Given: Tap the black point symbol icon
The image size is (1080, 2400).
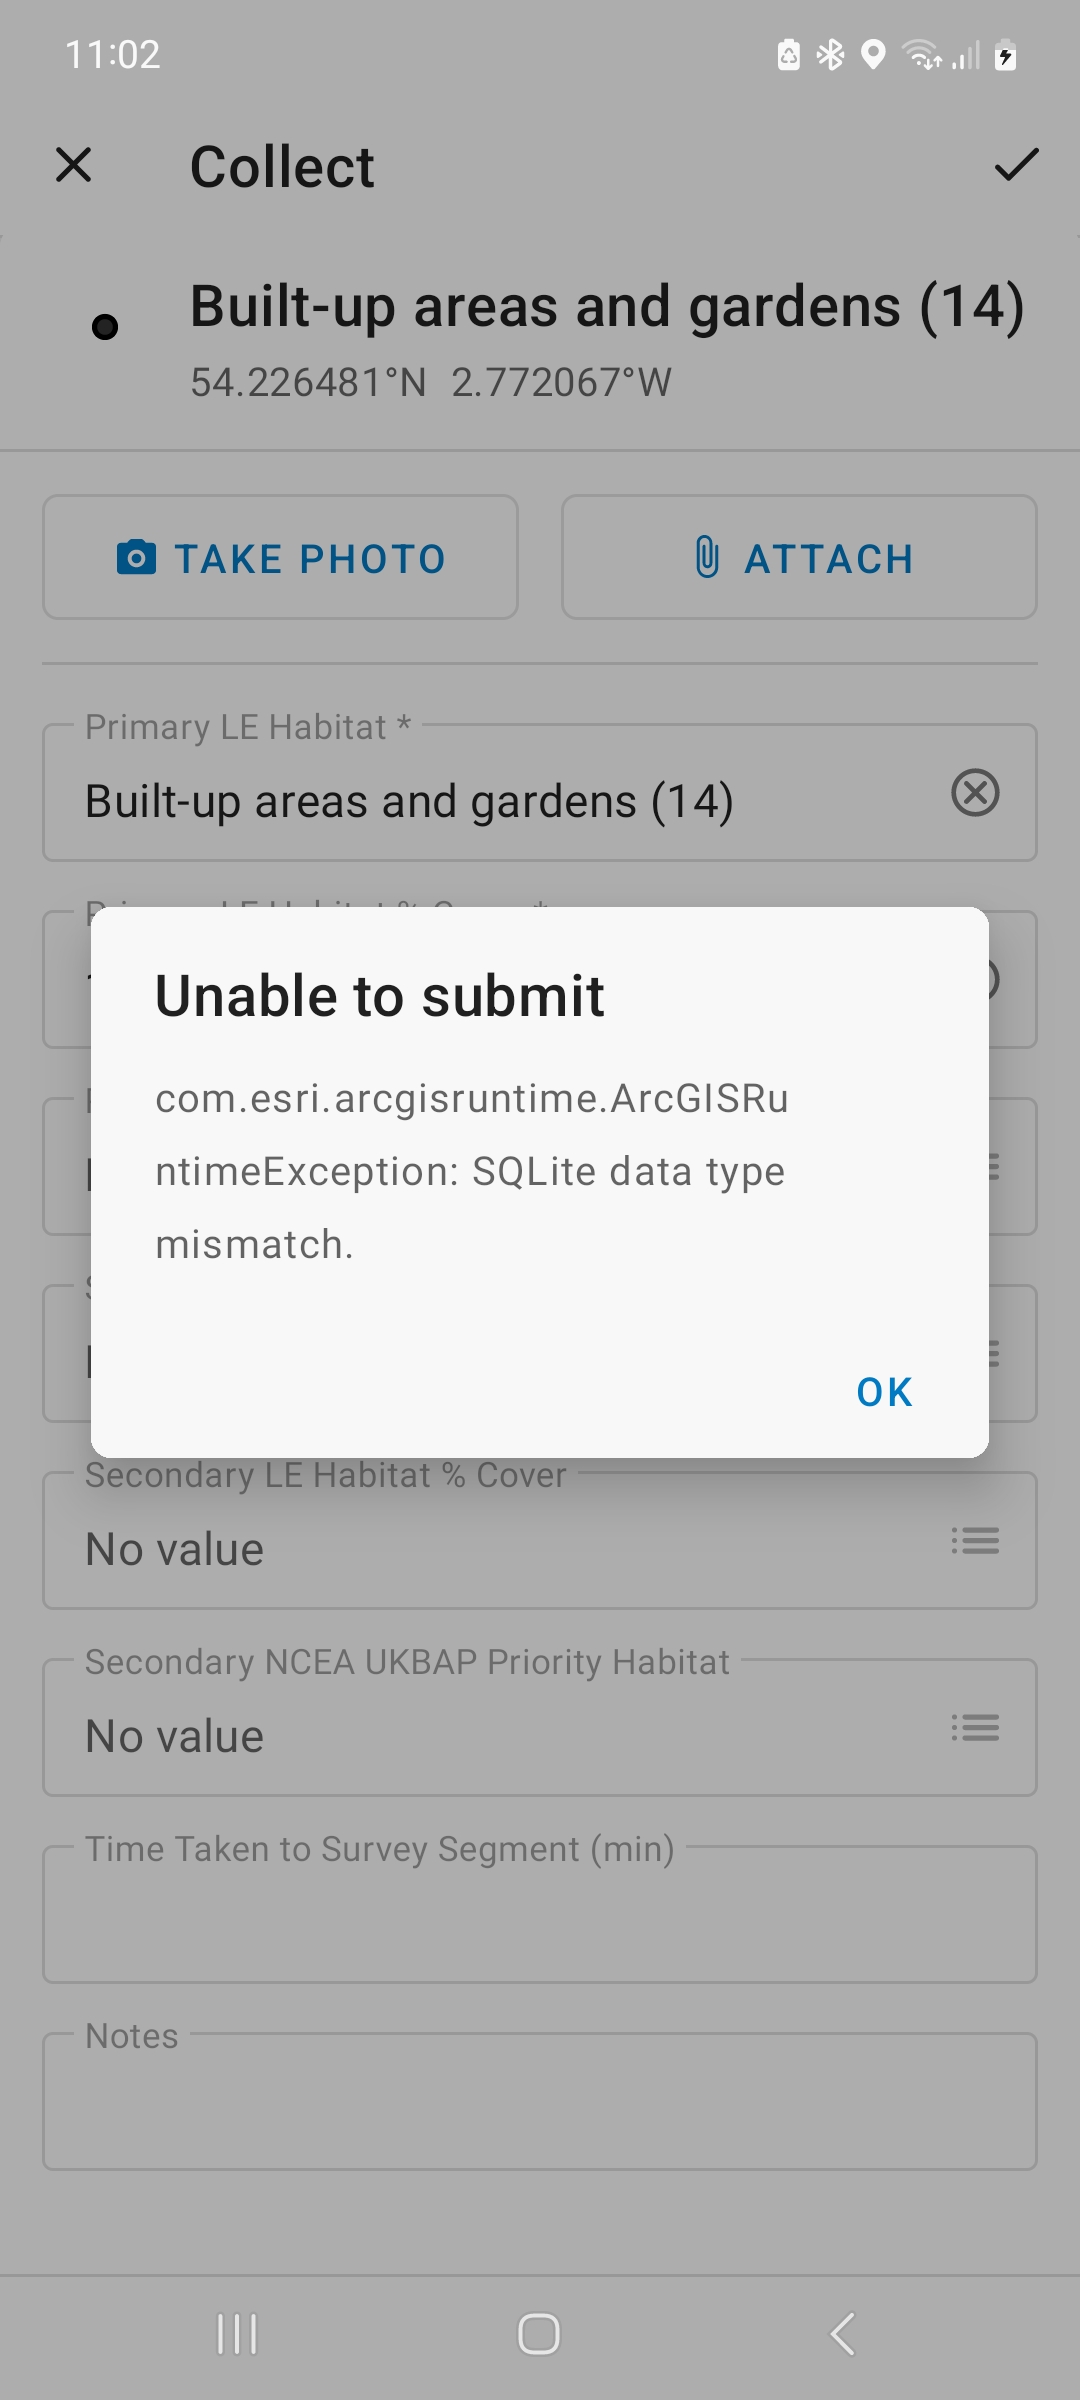Looking at the screenshot, I should [x=105, y=327].
